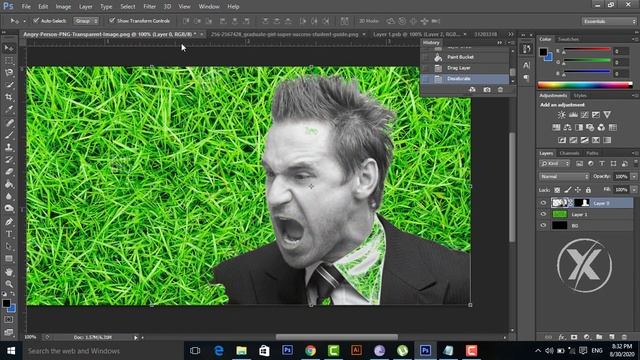Open the status bar info arrow menu
Screen dimensions: 640x360
click(136, 338)
